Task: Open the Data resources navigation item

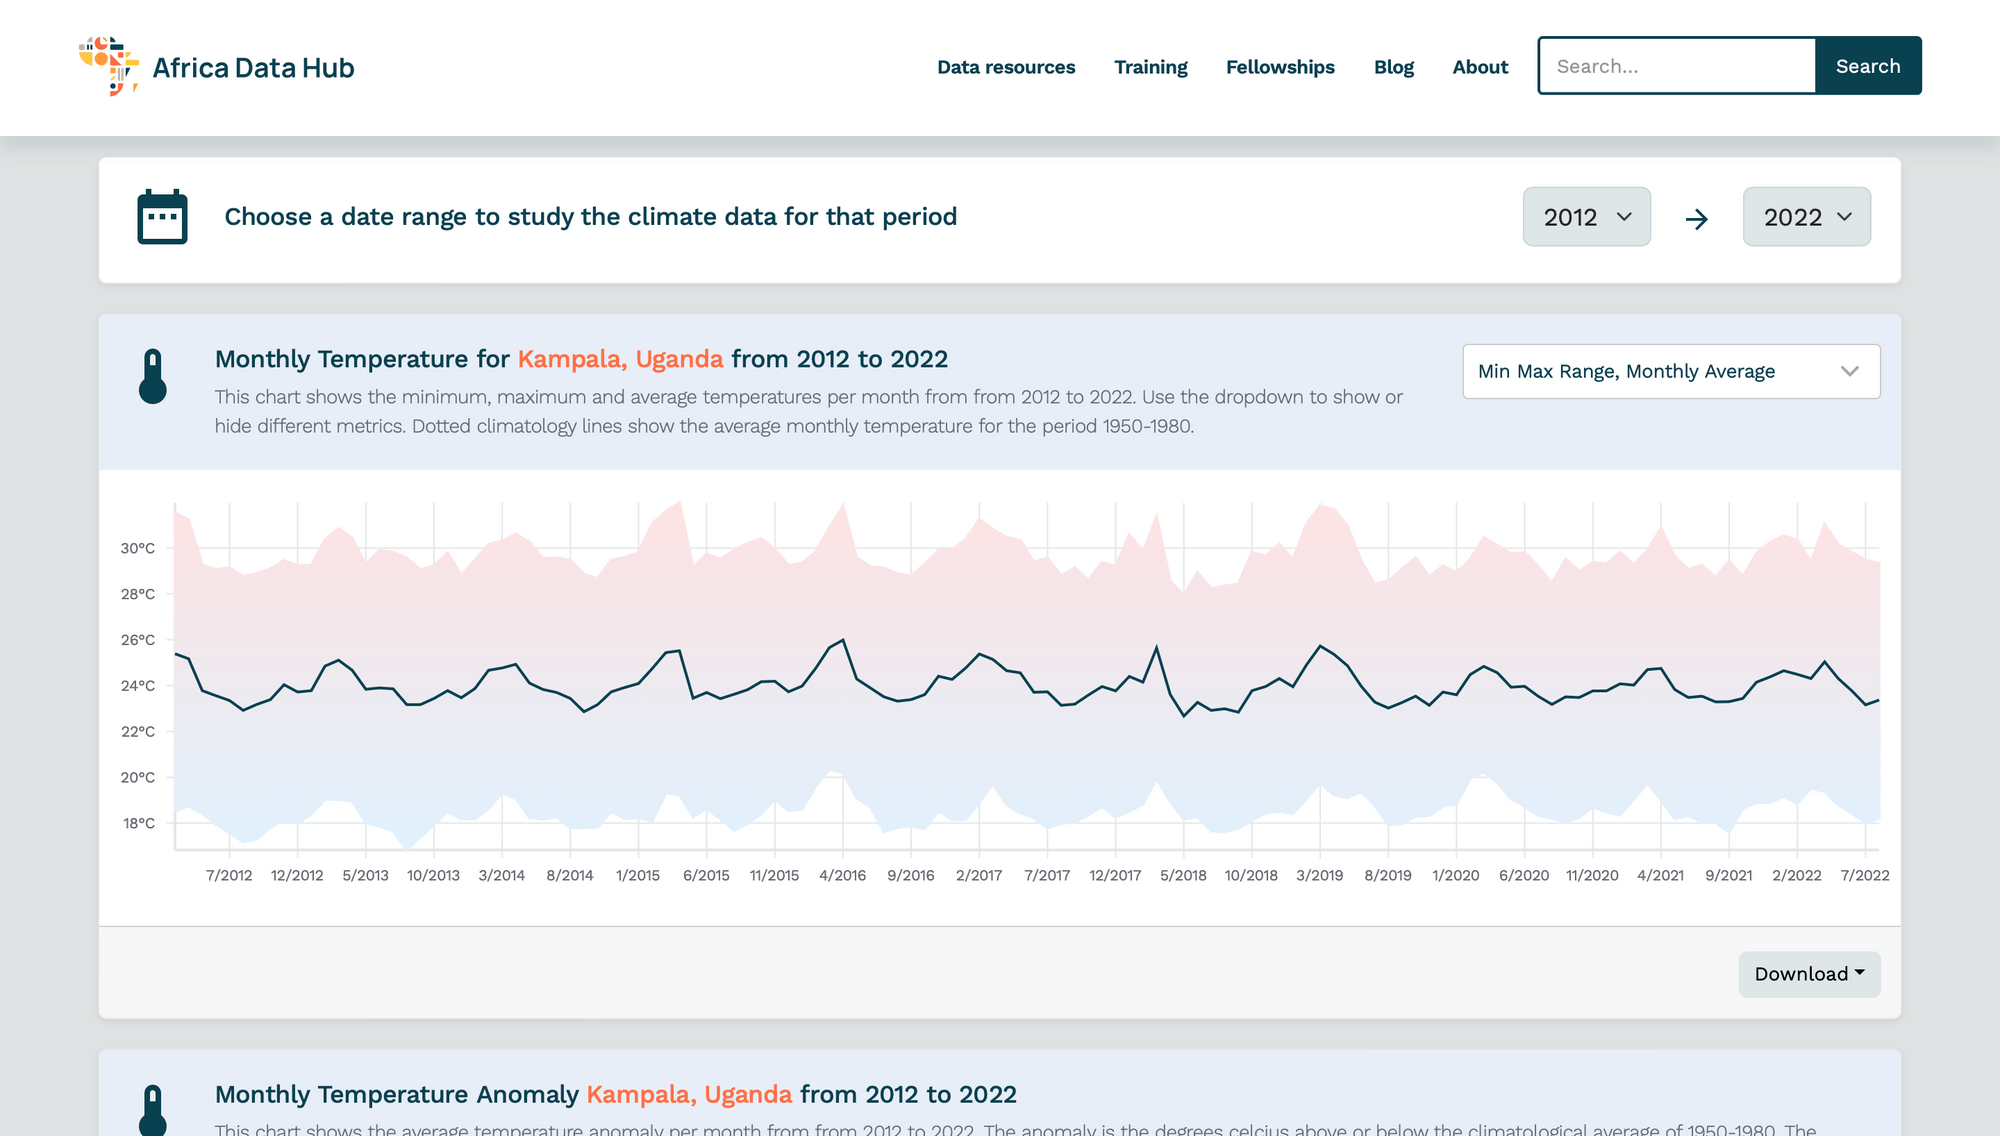Action: click(x=1006, y=67)
